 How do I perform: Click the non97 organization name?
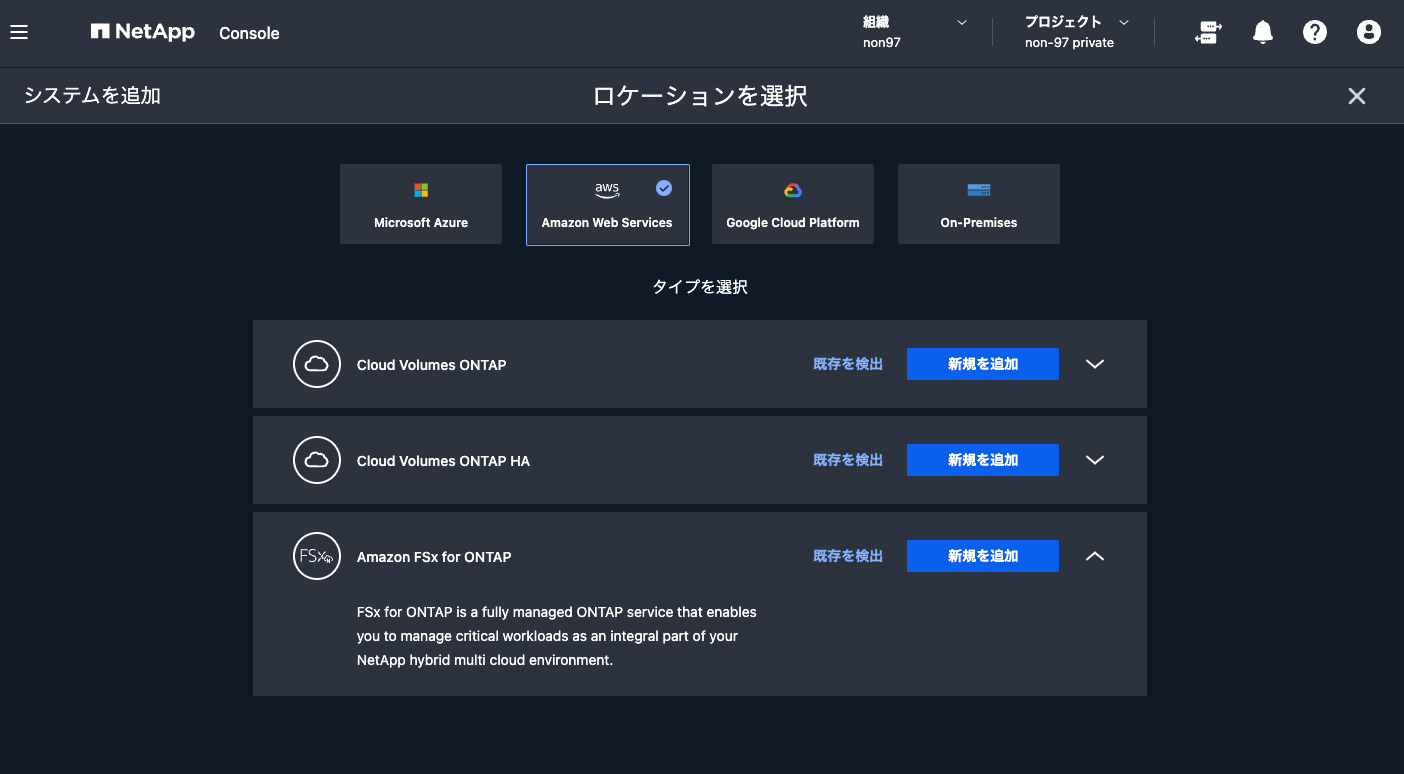tap(882, 43)
